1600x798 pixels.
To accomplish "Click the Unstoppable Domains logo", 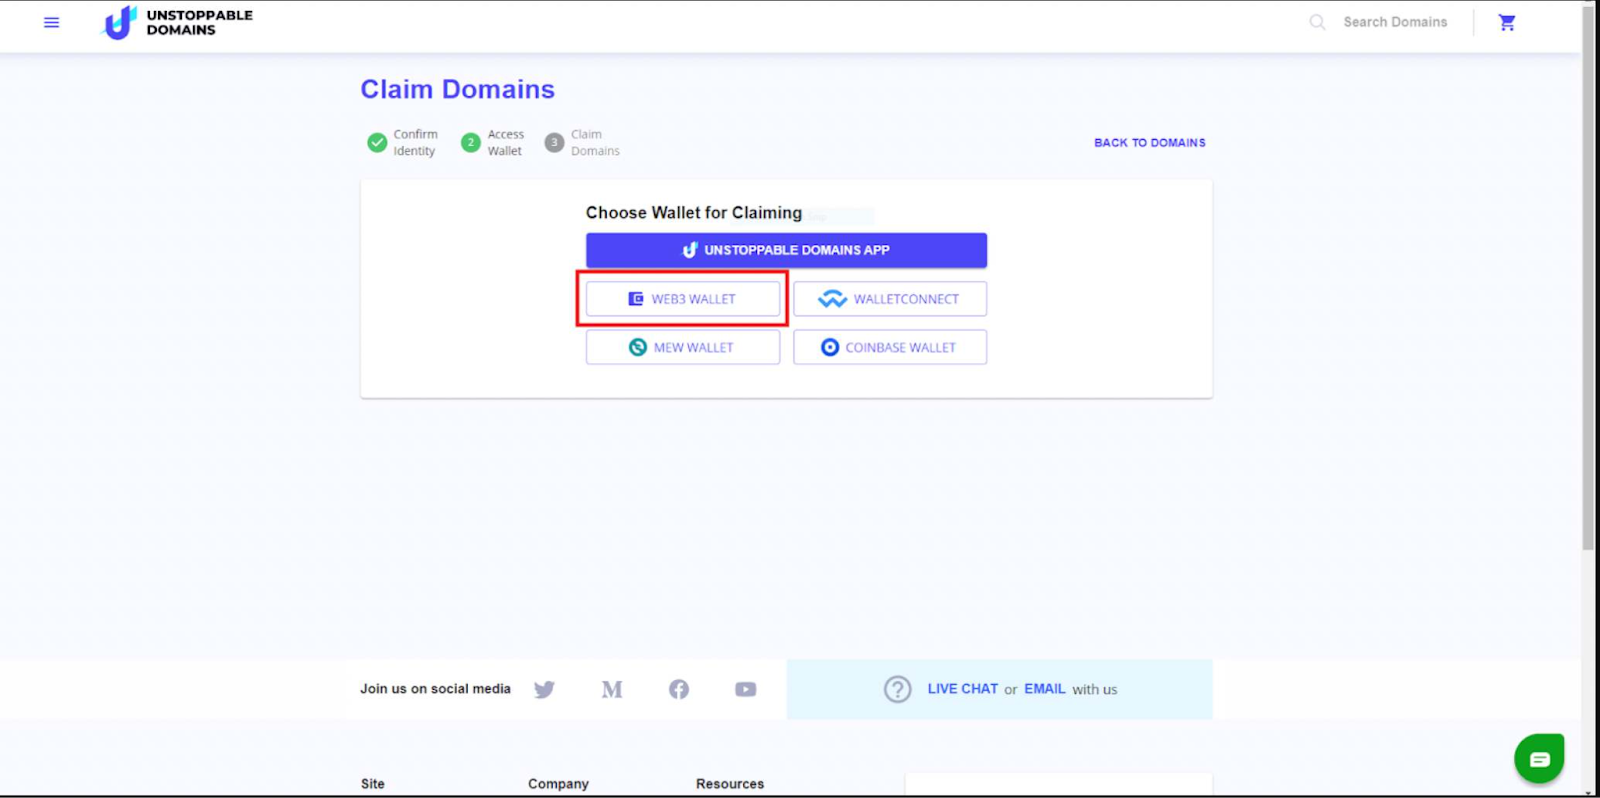I will [x=178, y=22].
